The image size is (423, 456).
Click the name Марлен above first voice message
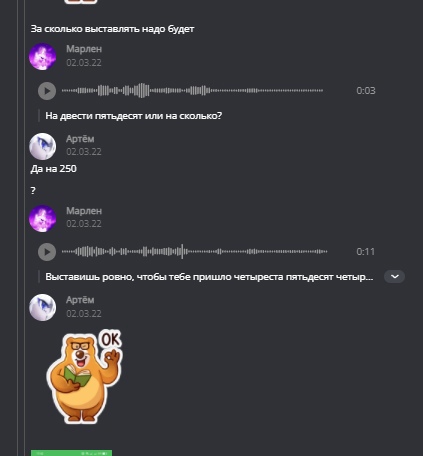(84, 49)
